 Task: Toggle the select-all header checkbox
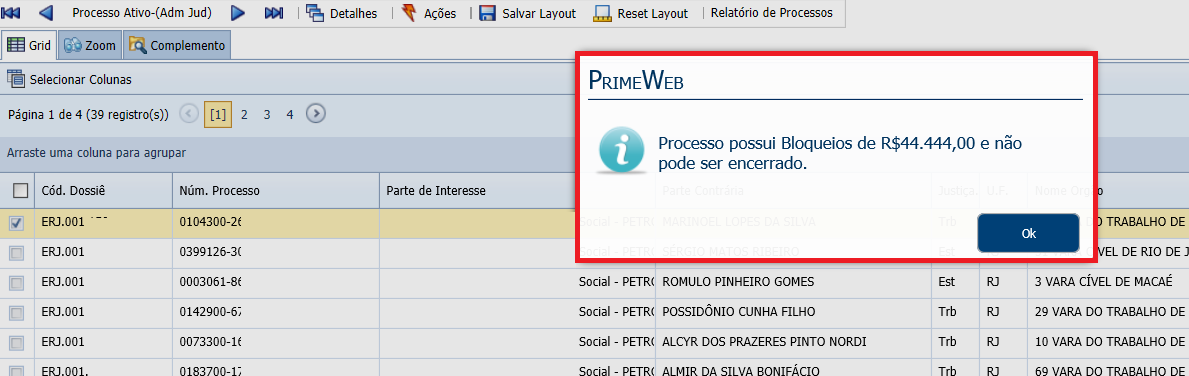click(x=20, y=190)
